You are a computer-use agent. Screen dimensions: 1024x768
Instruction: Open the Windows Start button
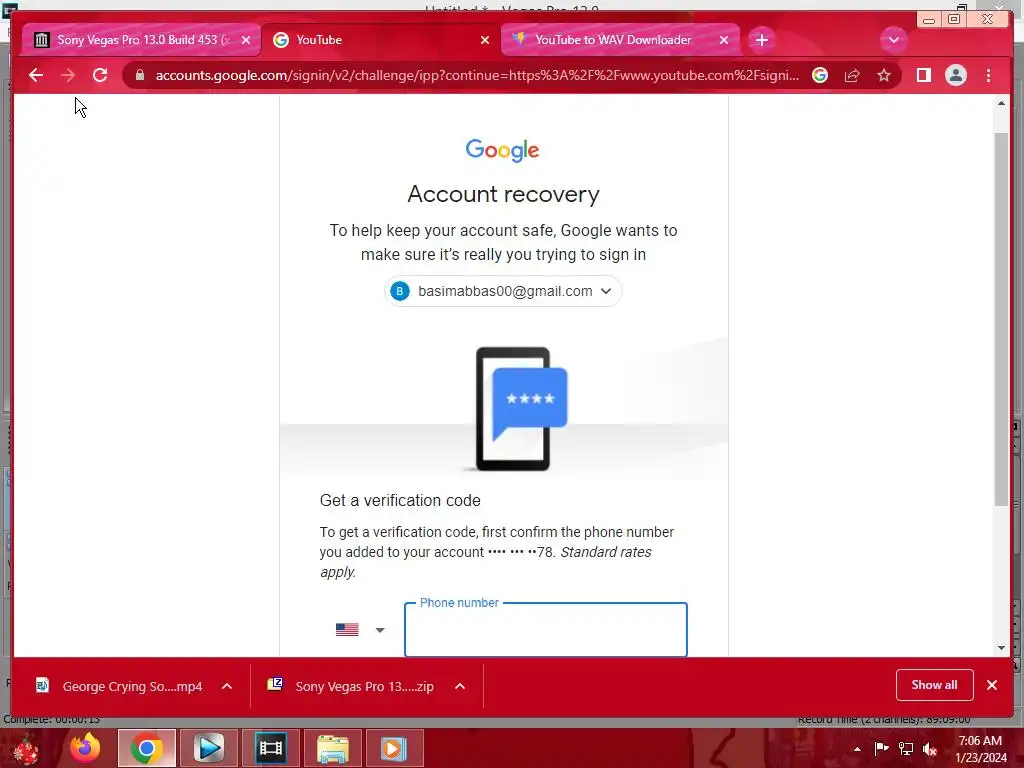[x=27, y=748]
